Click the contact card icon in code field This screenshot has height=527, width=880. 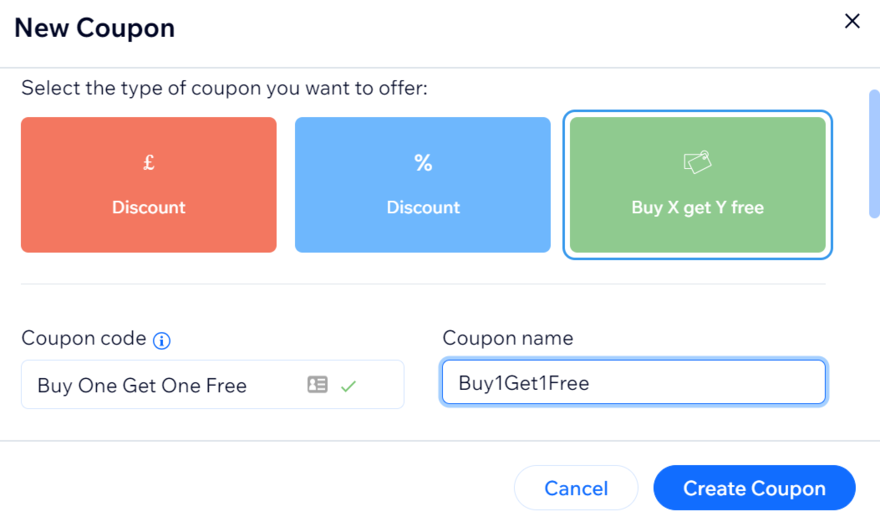click(x=317, y=385)
